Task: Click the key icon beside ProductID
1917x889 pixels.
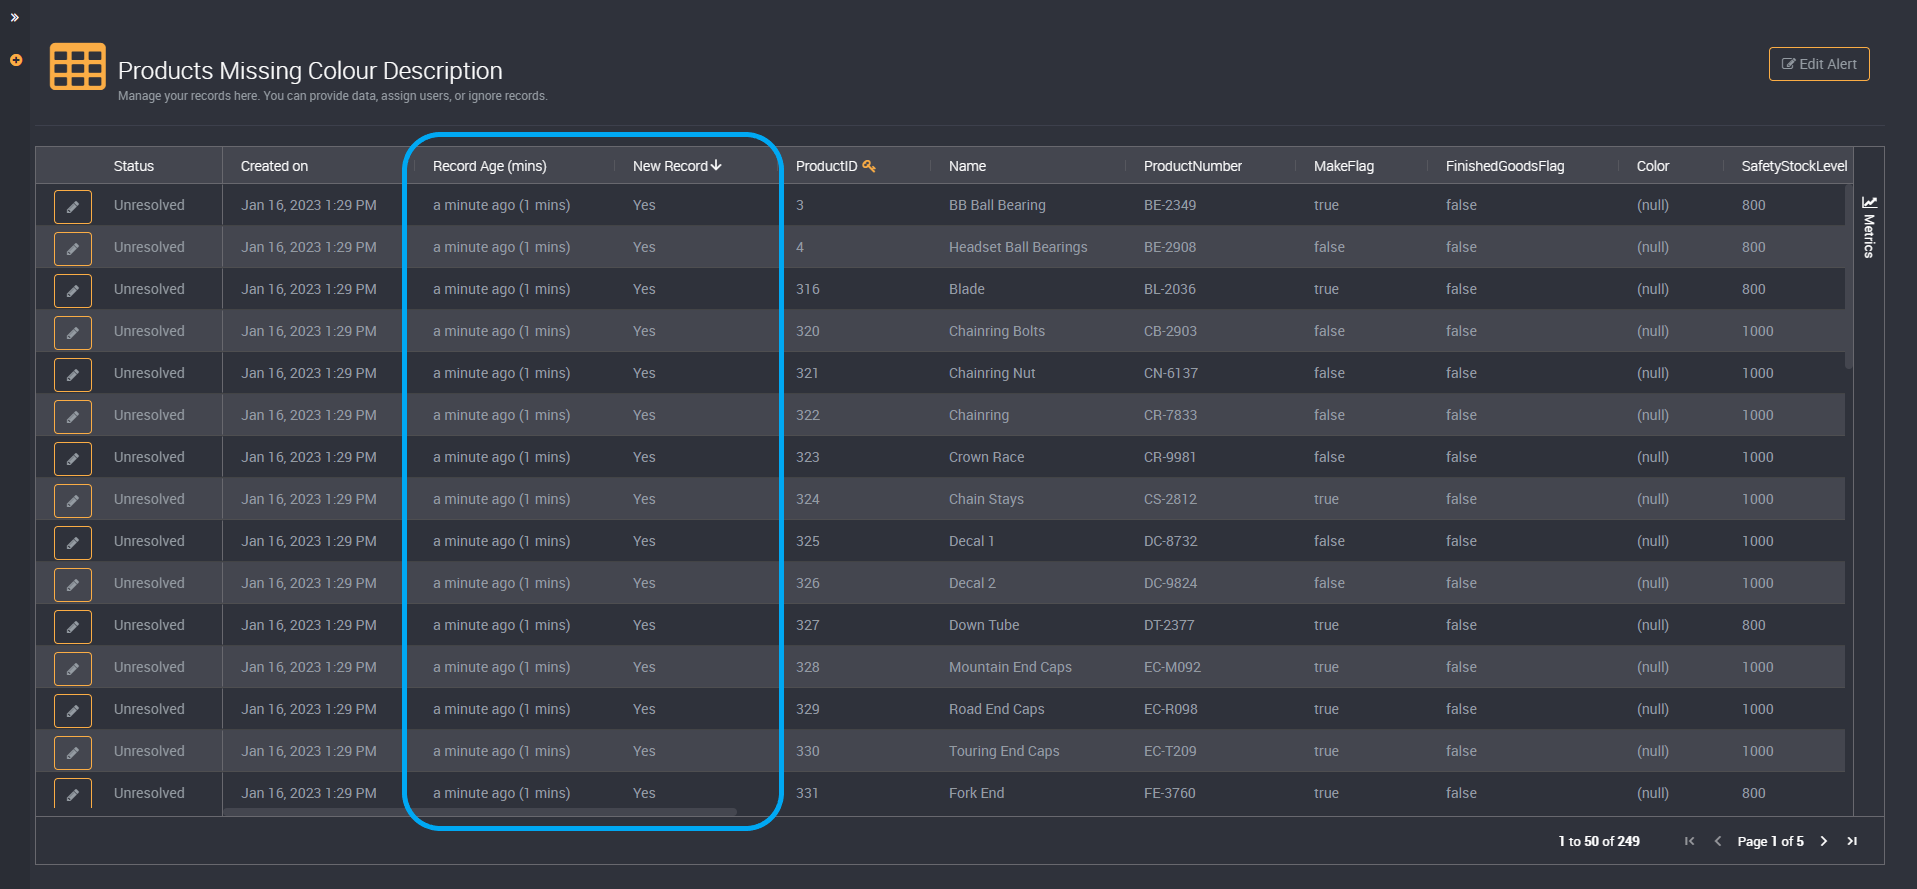Action: (869, 166)
